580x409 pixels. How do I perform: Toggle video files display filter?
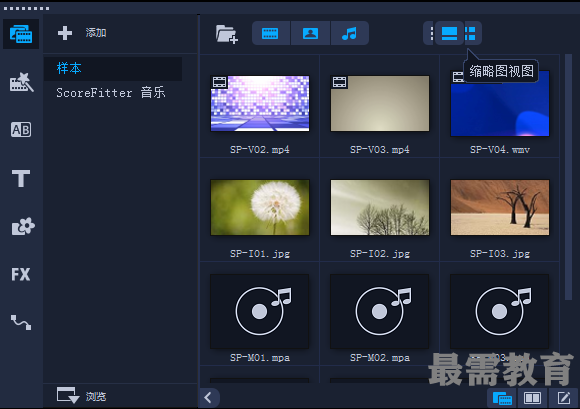tap(270, 33)
